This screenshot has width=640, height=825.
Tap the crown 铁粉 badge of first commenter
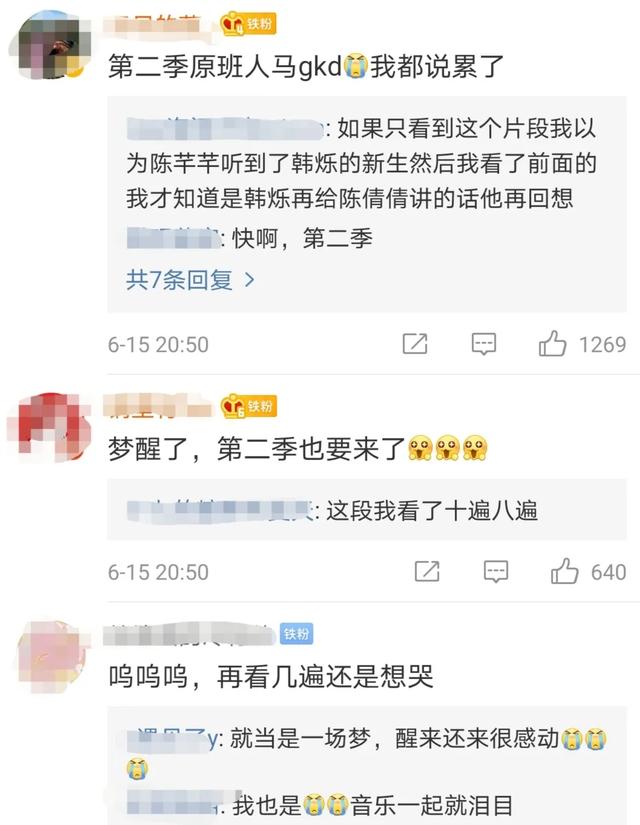tap(248, 24)
